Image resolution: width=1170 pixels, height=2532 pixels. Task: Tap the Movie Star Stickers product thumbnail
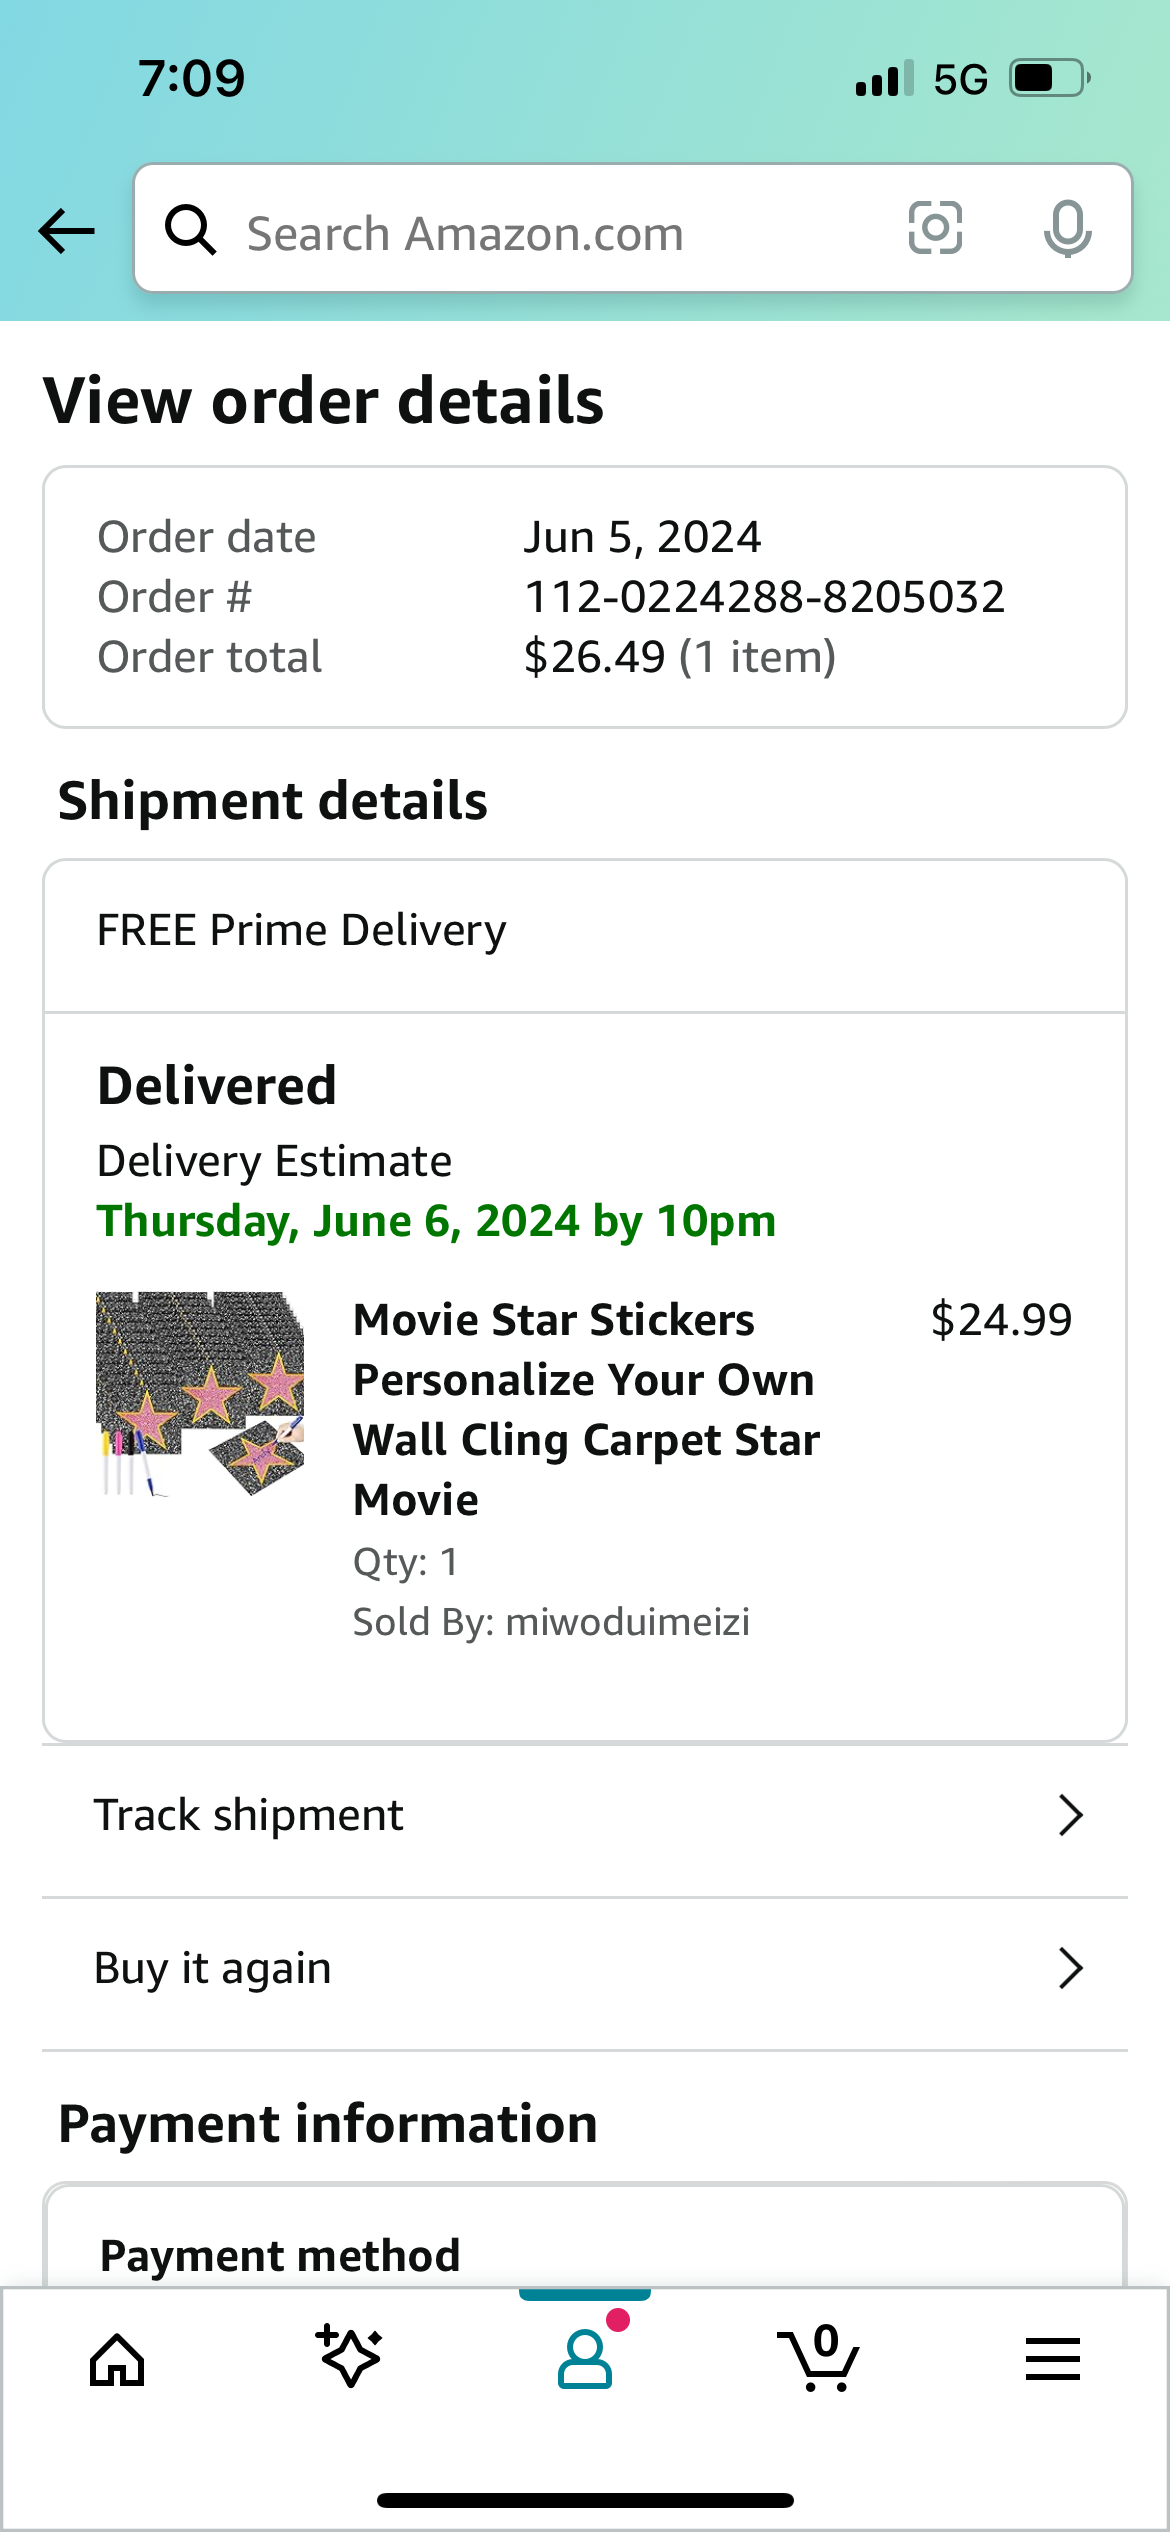pyautogui.click(x=200, y=1395)
